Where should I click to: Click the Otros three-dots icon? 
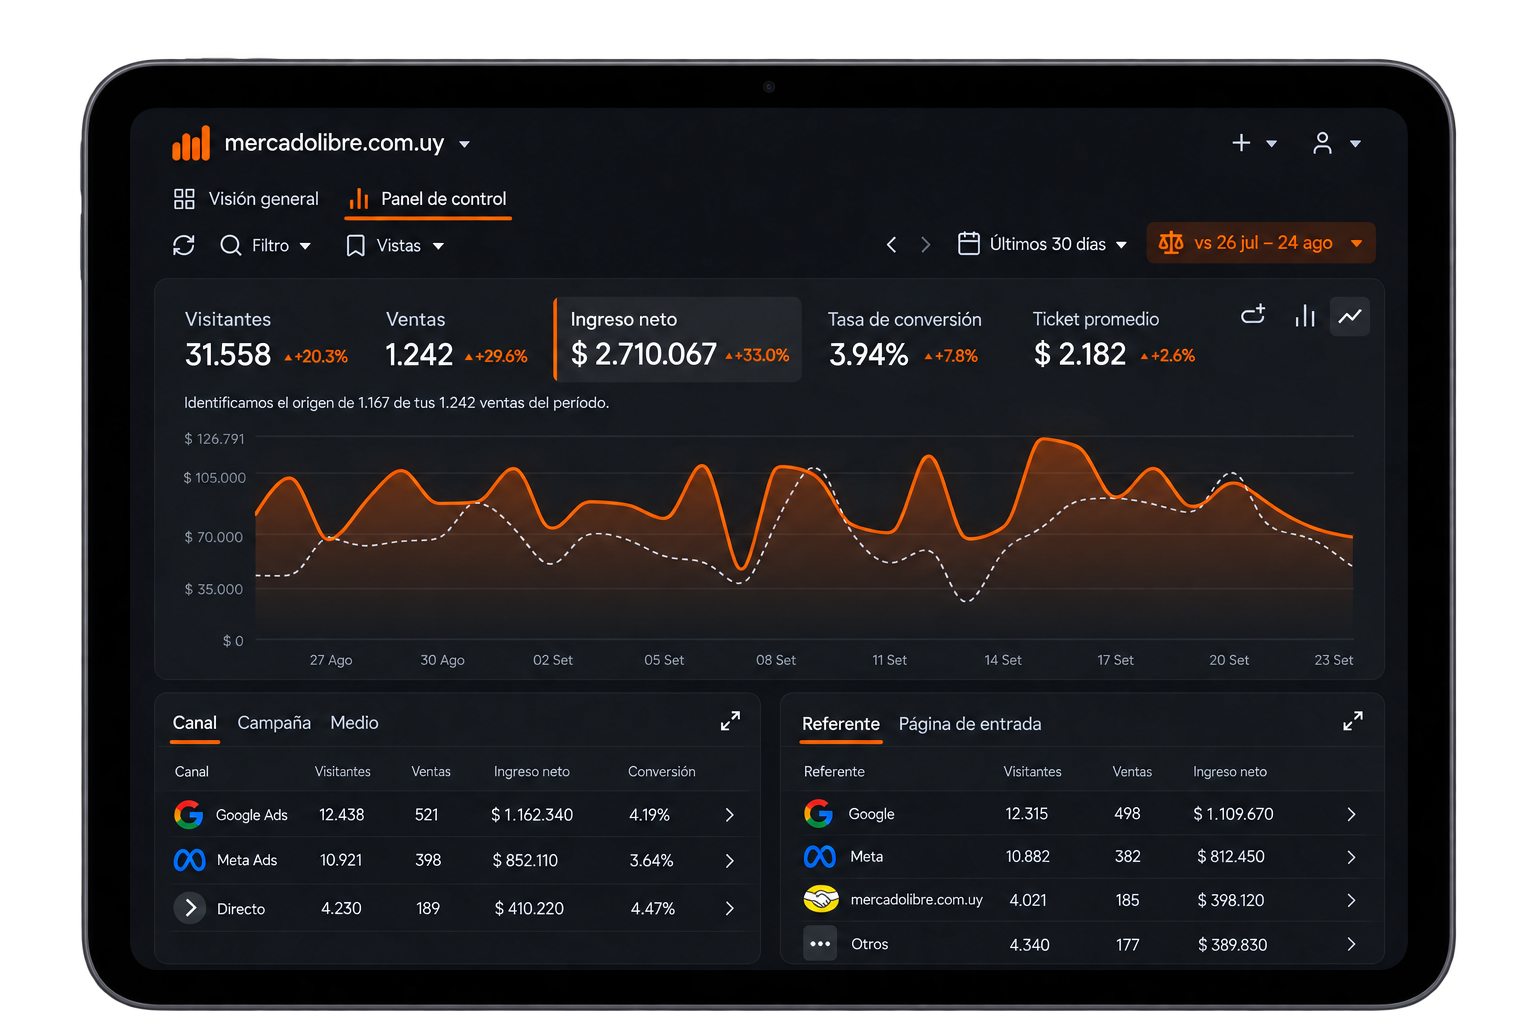tap(820, 943)
